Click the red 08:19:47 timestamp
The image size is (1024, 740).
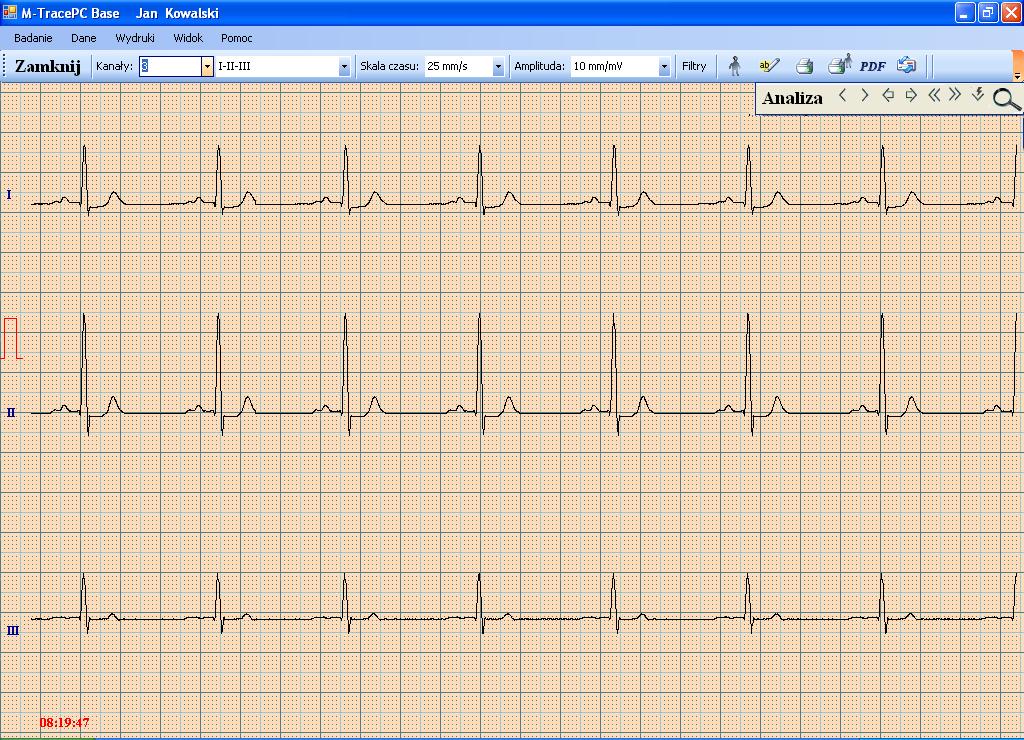point(64,722)
